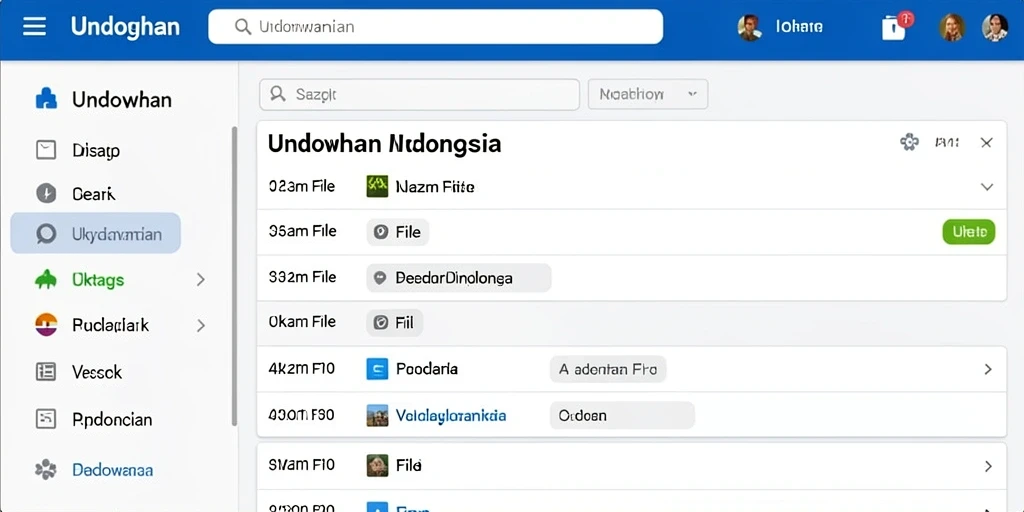Click the Disatp envelope icon
Screen dimensions: 1024x512
click(x=46, y=151)
